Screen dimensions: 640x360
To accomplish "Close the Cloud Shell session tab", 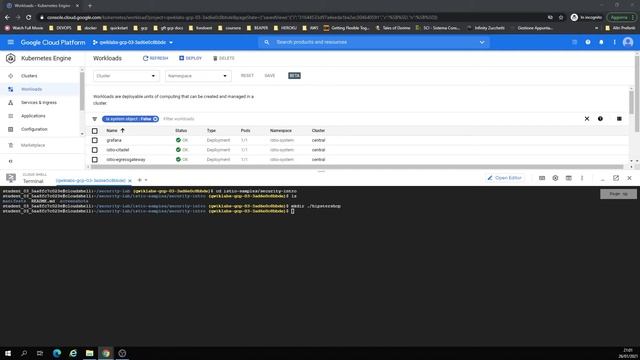I will (x=130, y=180).
